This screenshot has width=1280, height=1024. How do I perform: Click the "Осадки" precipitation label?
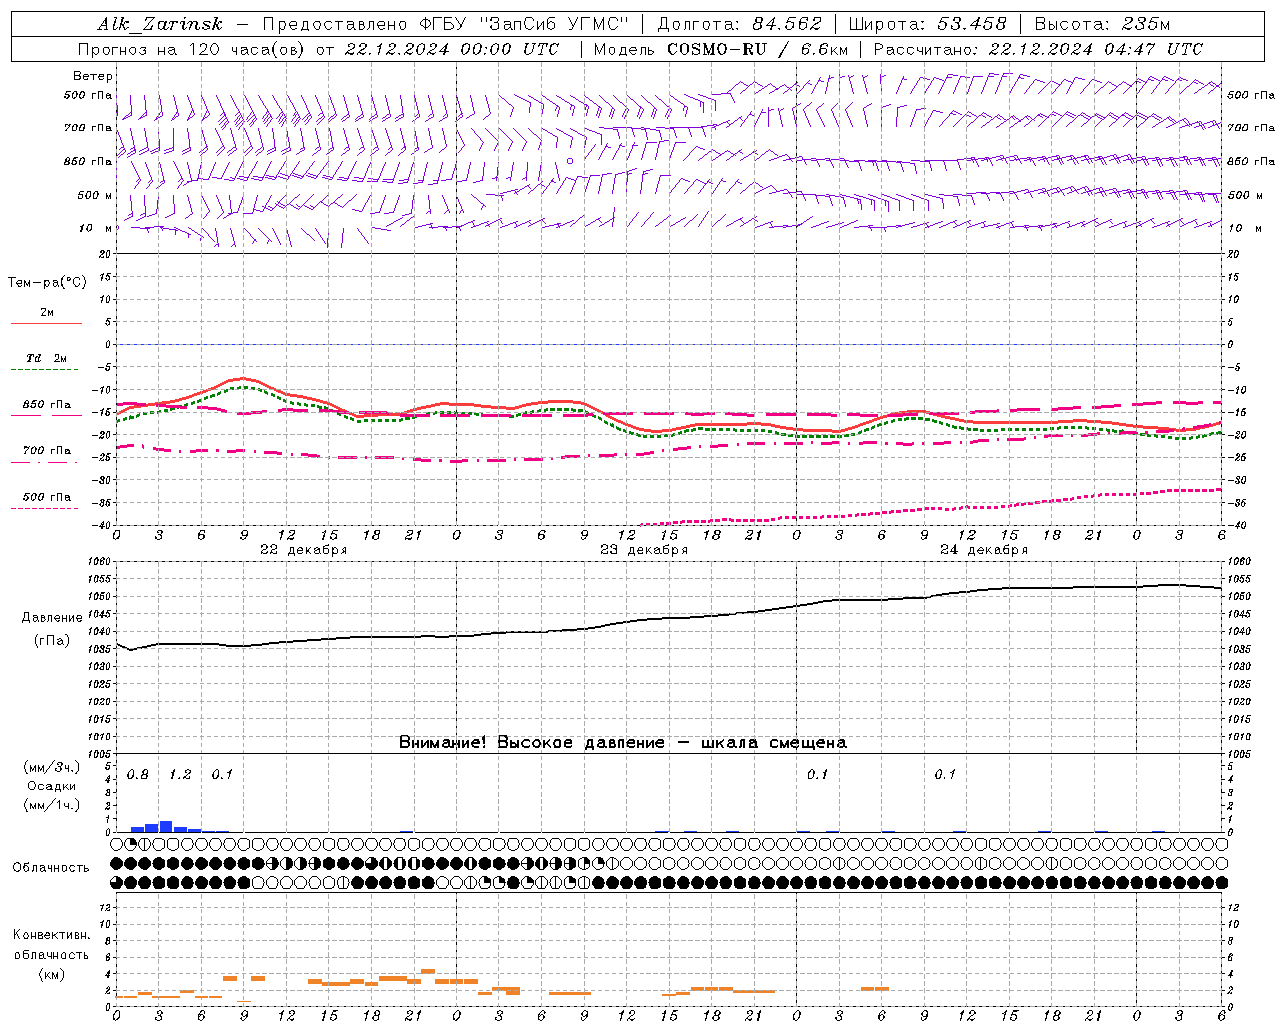(x=51, y=786)
